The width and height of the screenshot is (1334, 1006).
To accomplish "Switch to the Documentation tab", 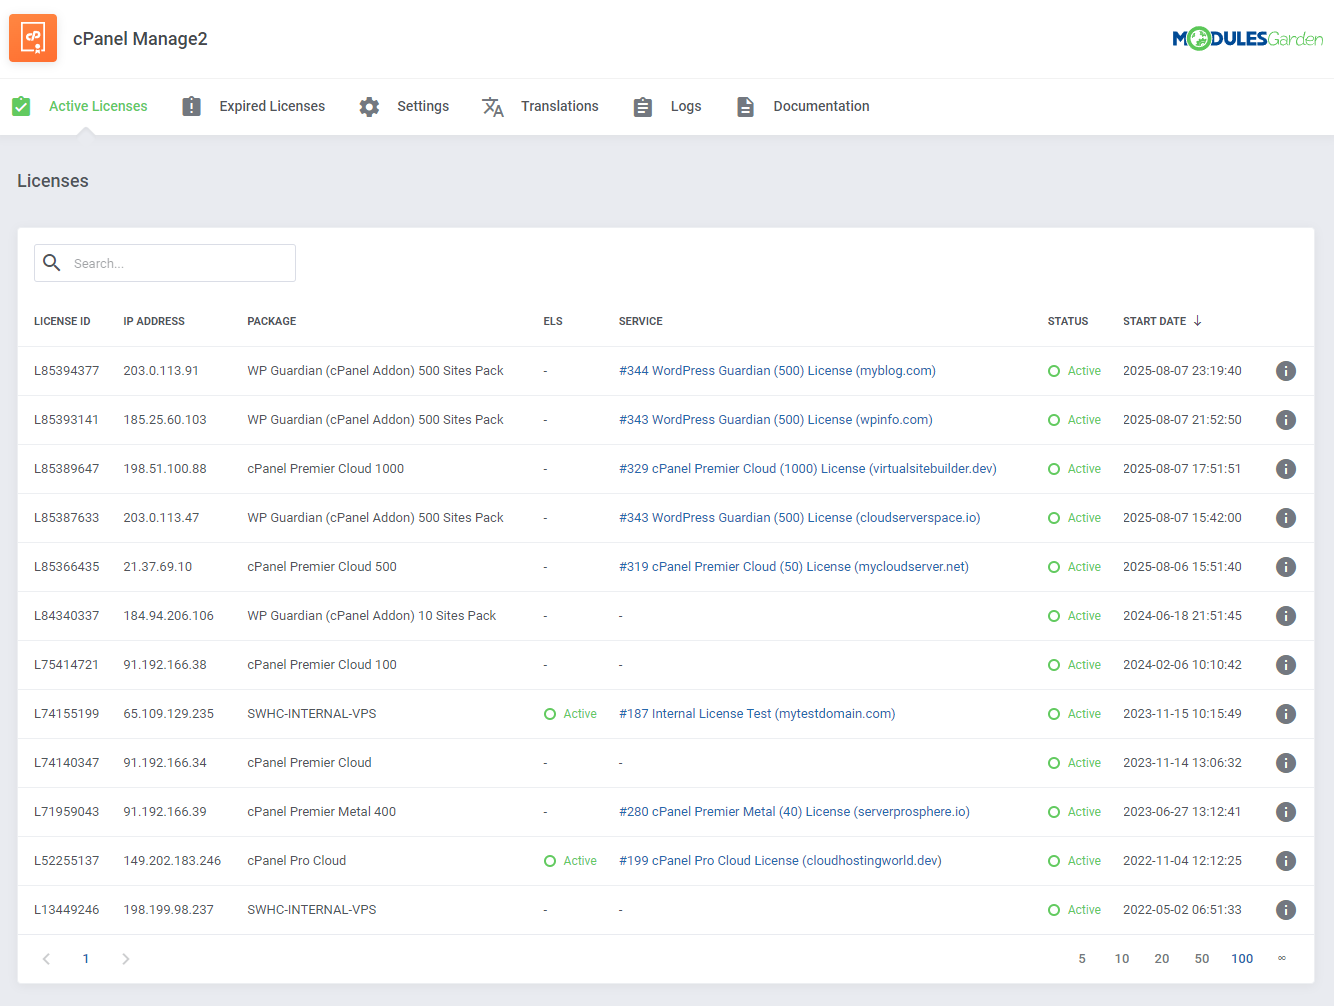I will (820, 106).
